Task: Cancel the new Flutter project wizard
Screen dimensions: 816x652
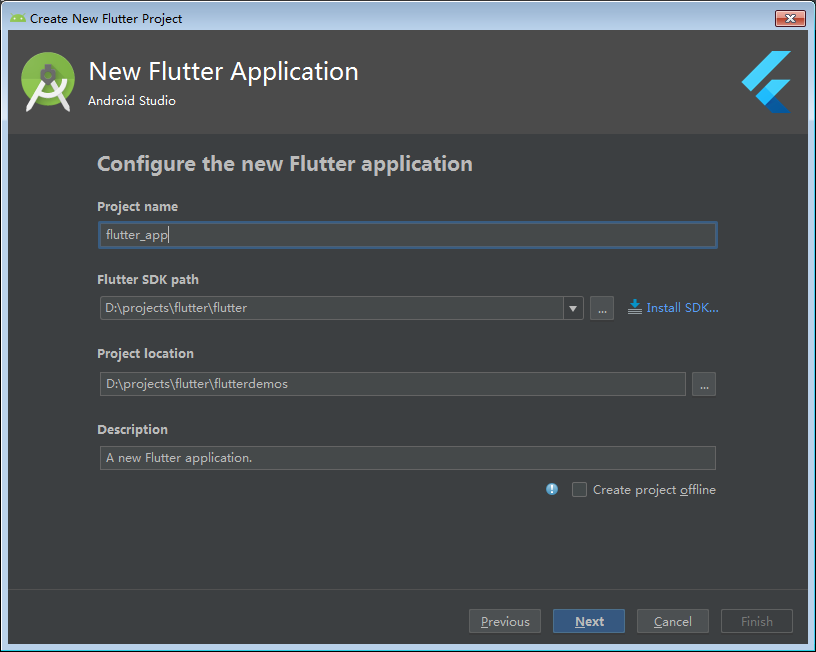Action: [672, 621]
